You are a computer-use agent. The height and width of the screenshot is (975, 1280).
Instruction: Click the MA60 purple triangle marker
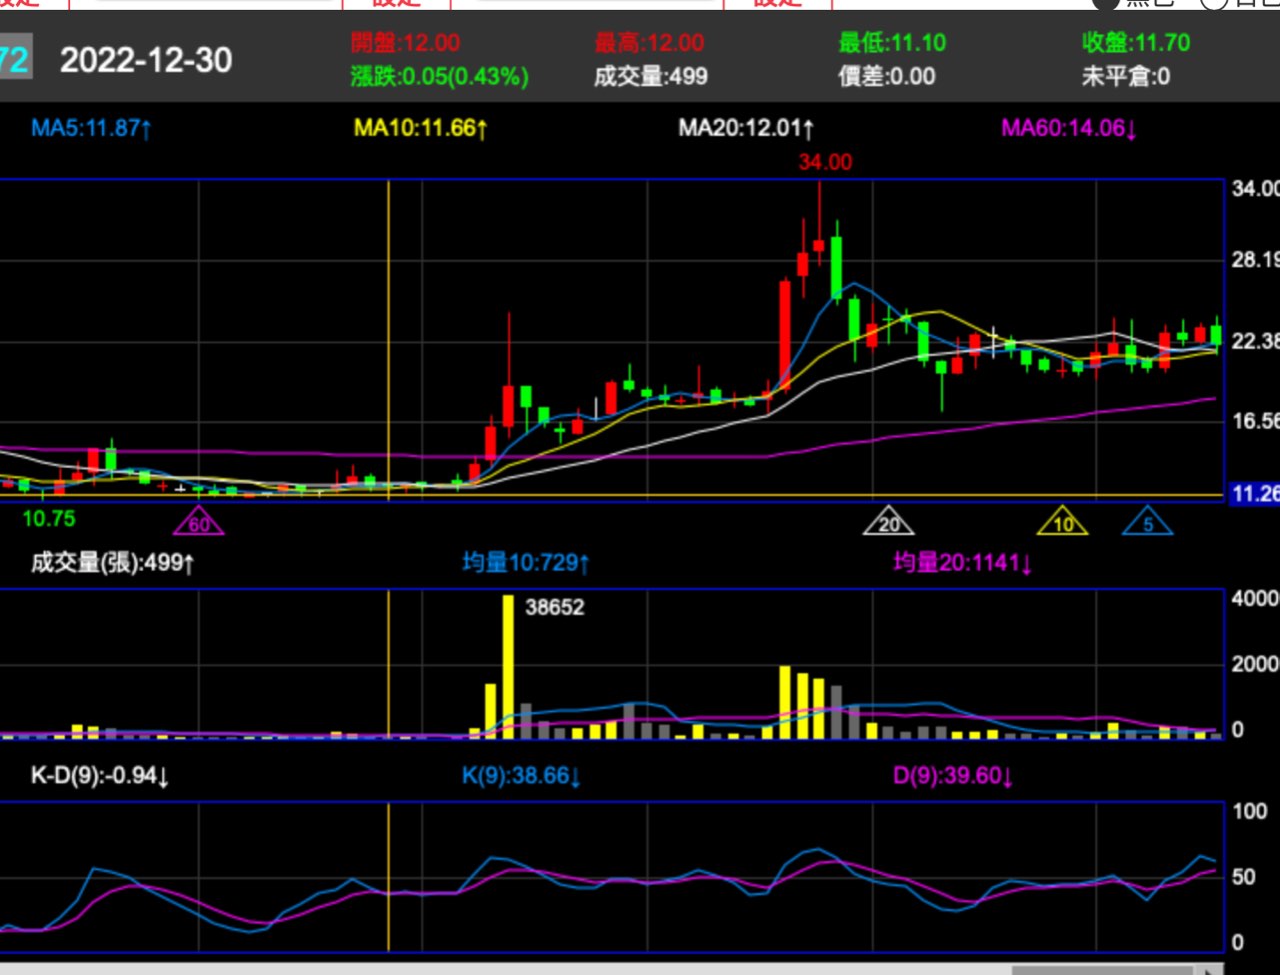[199, 522]
